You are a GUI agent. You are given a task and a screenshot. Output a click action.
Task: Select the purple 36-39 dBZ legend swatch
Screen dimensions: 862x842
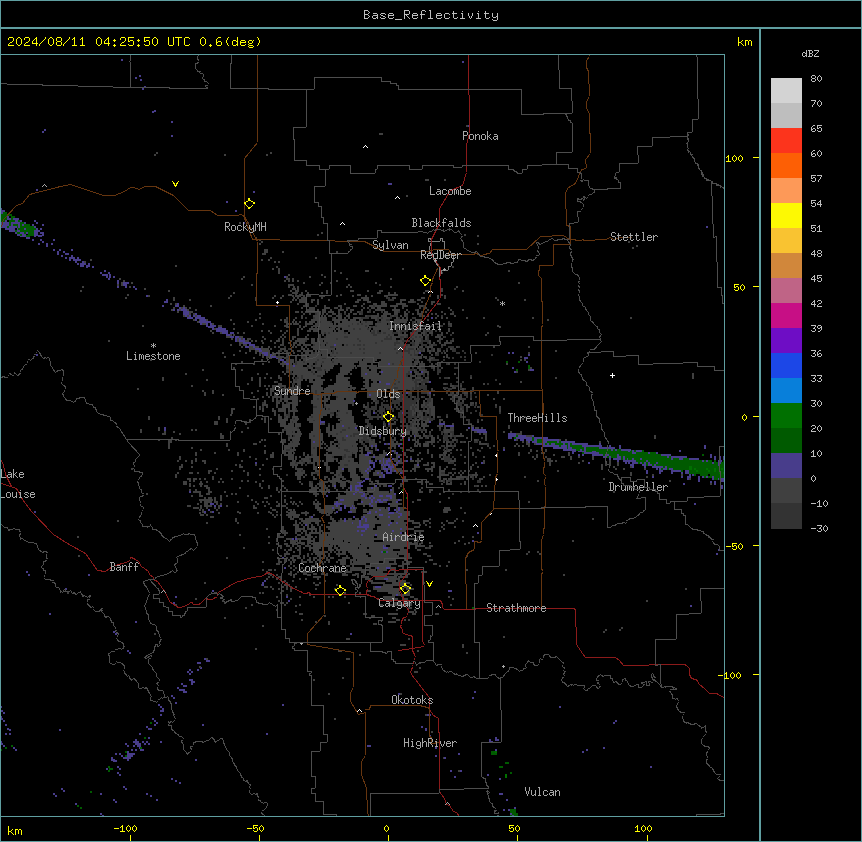[x=786, y=340]
